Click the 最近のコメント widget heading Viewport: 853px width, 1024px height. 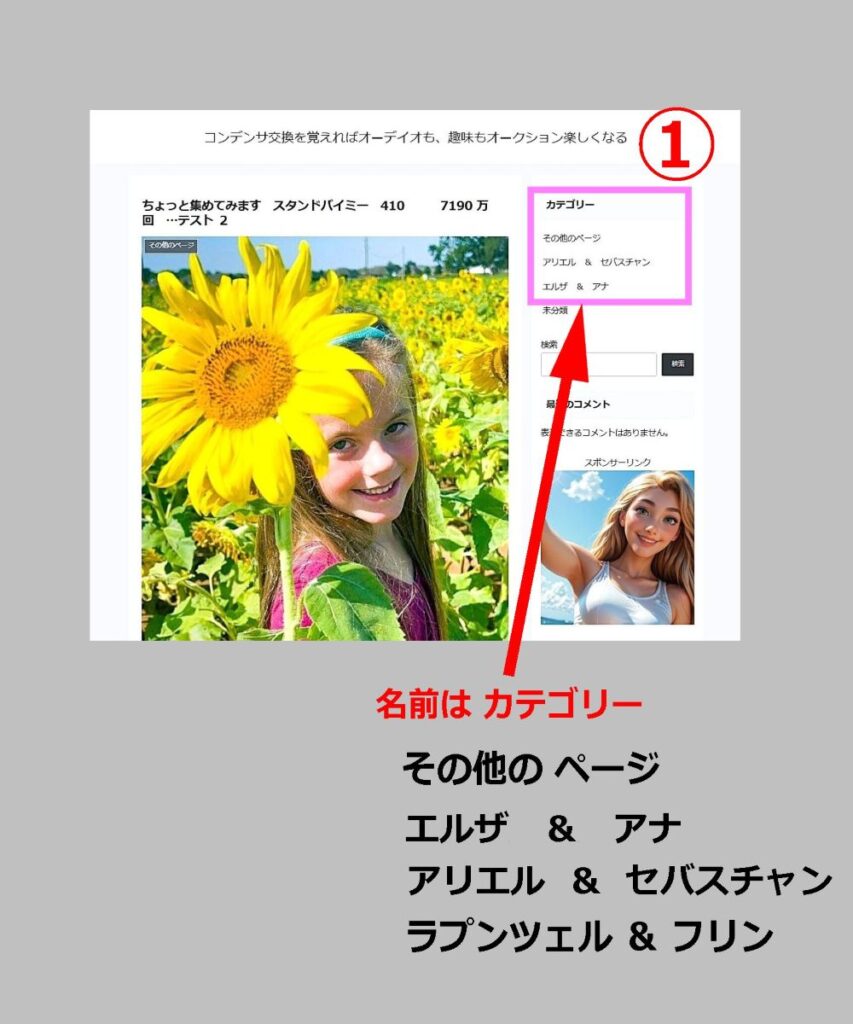coord(580,404)
